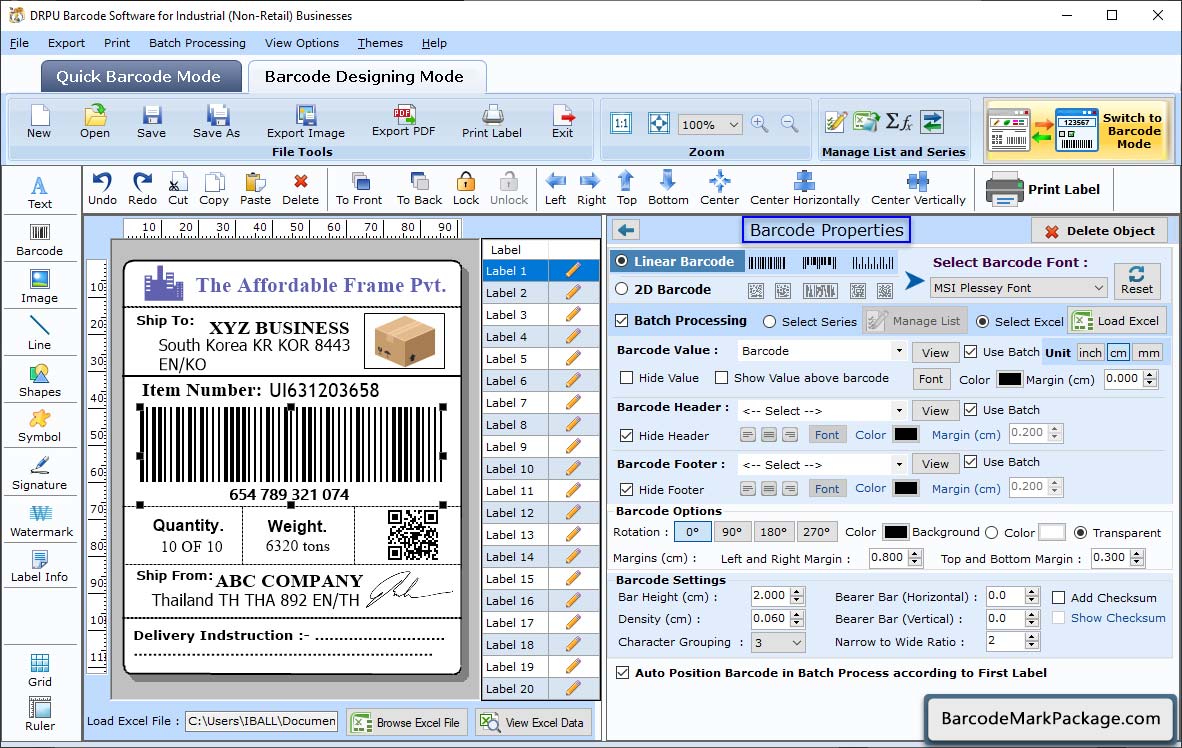Image resolution: width=1182 pixels, height=748 pixels.
Task: Toggle Auto Position Barcode in Batch Process
Action: click(623, 673)
